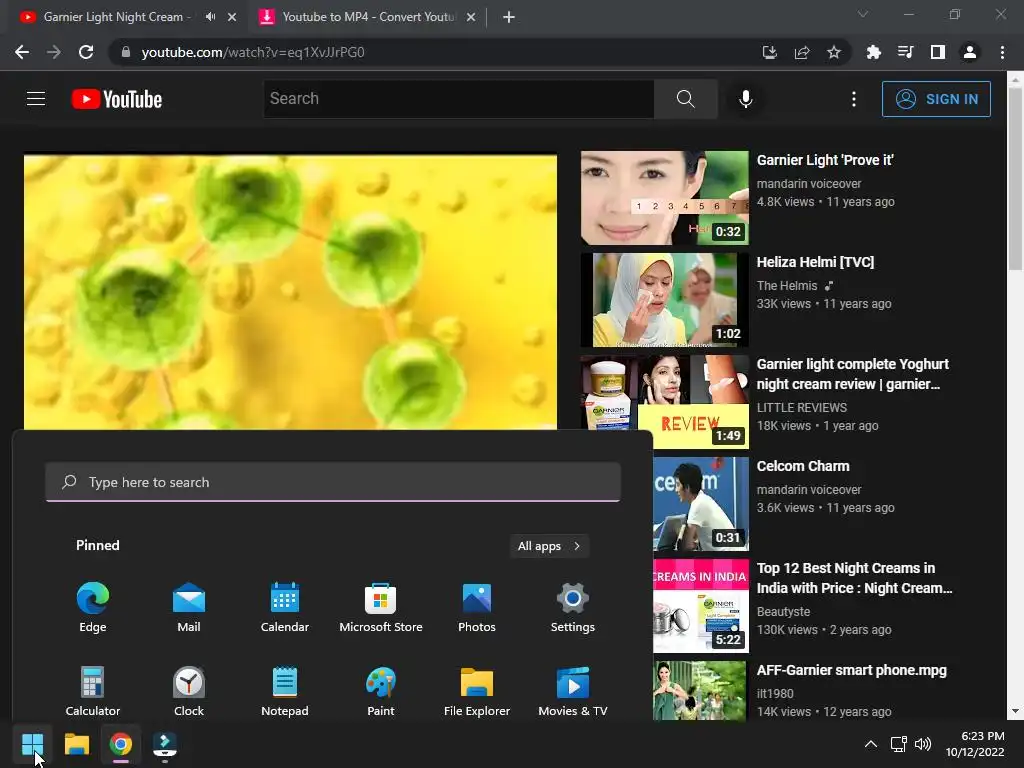This screenshot has width=1024, height=768.
Task: Click the YouTube search input field
Action: (x=458, y=99)
